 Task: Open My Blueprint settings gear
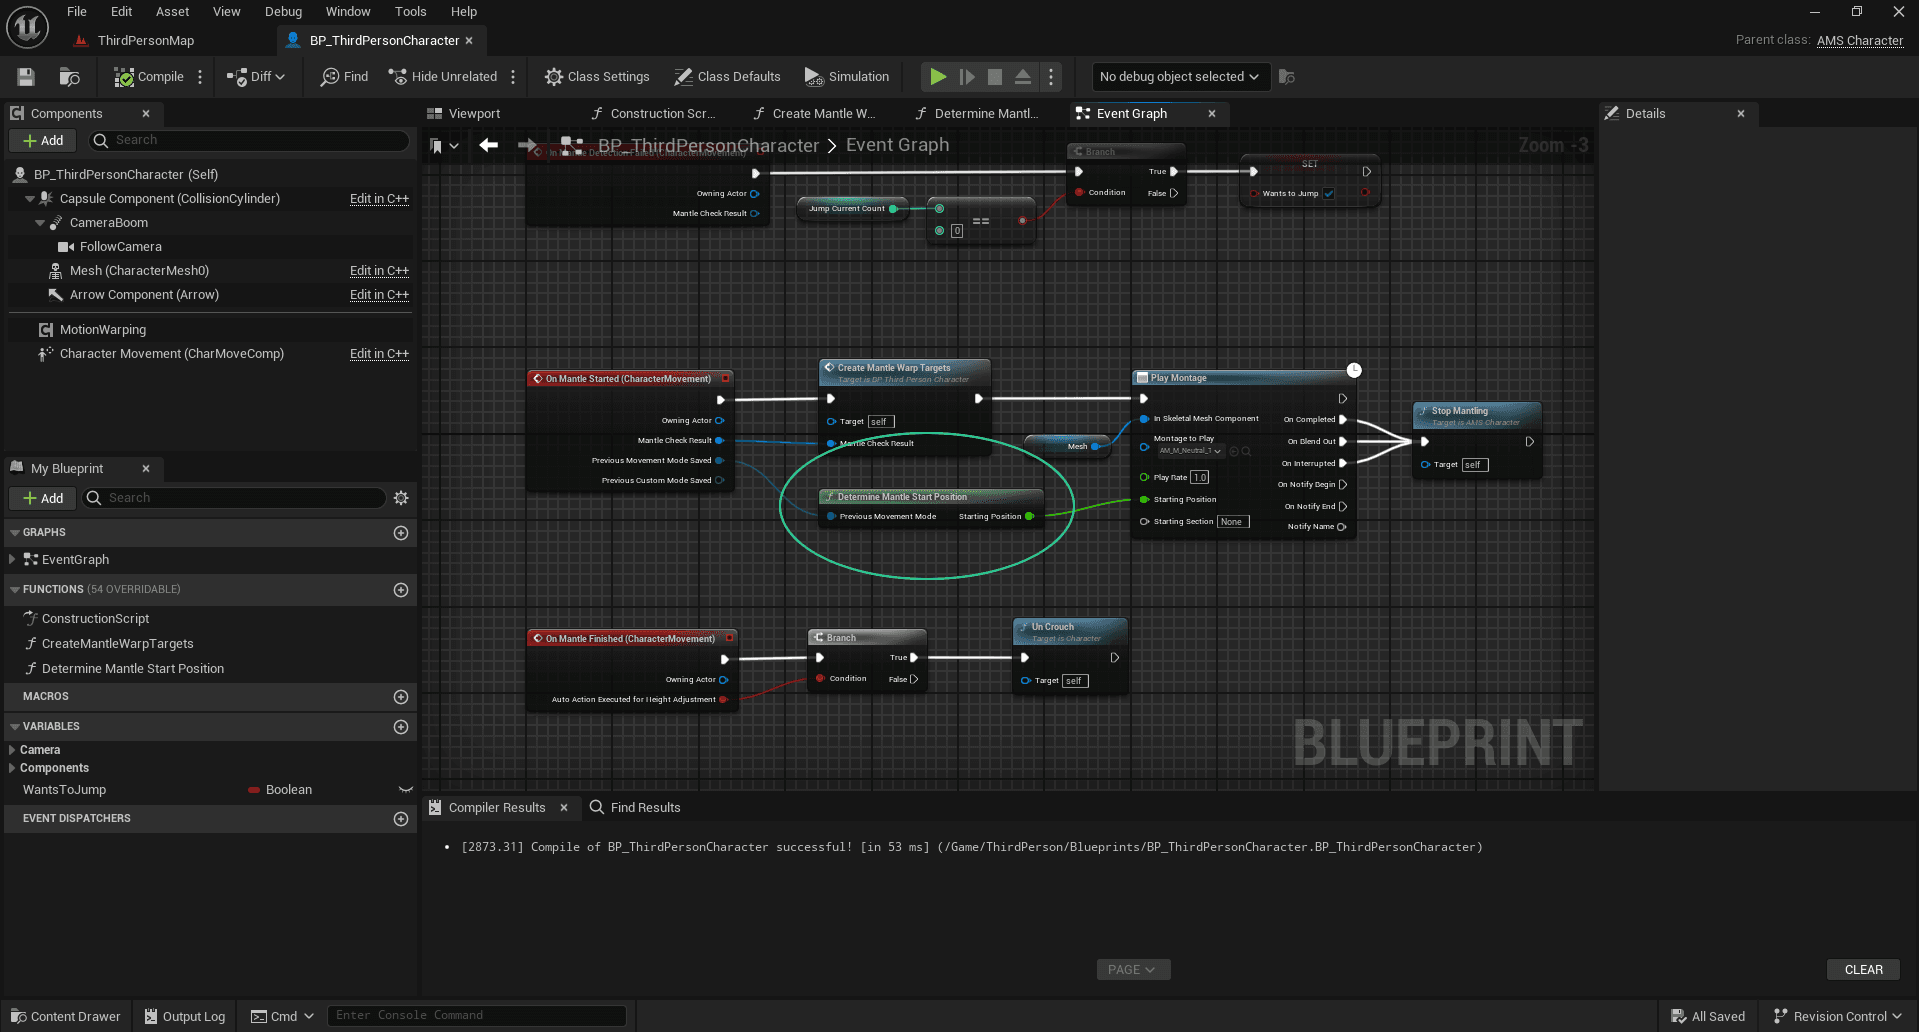[x=401, y=498]
